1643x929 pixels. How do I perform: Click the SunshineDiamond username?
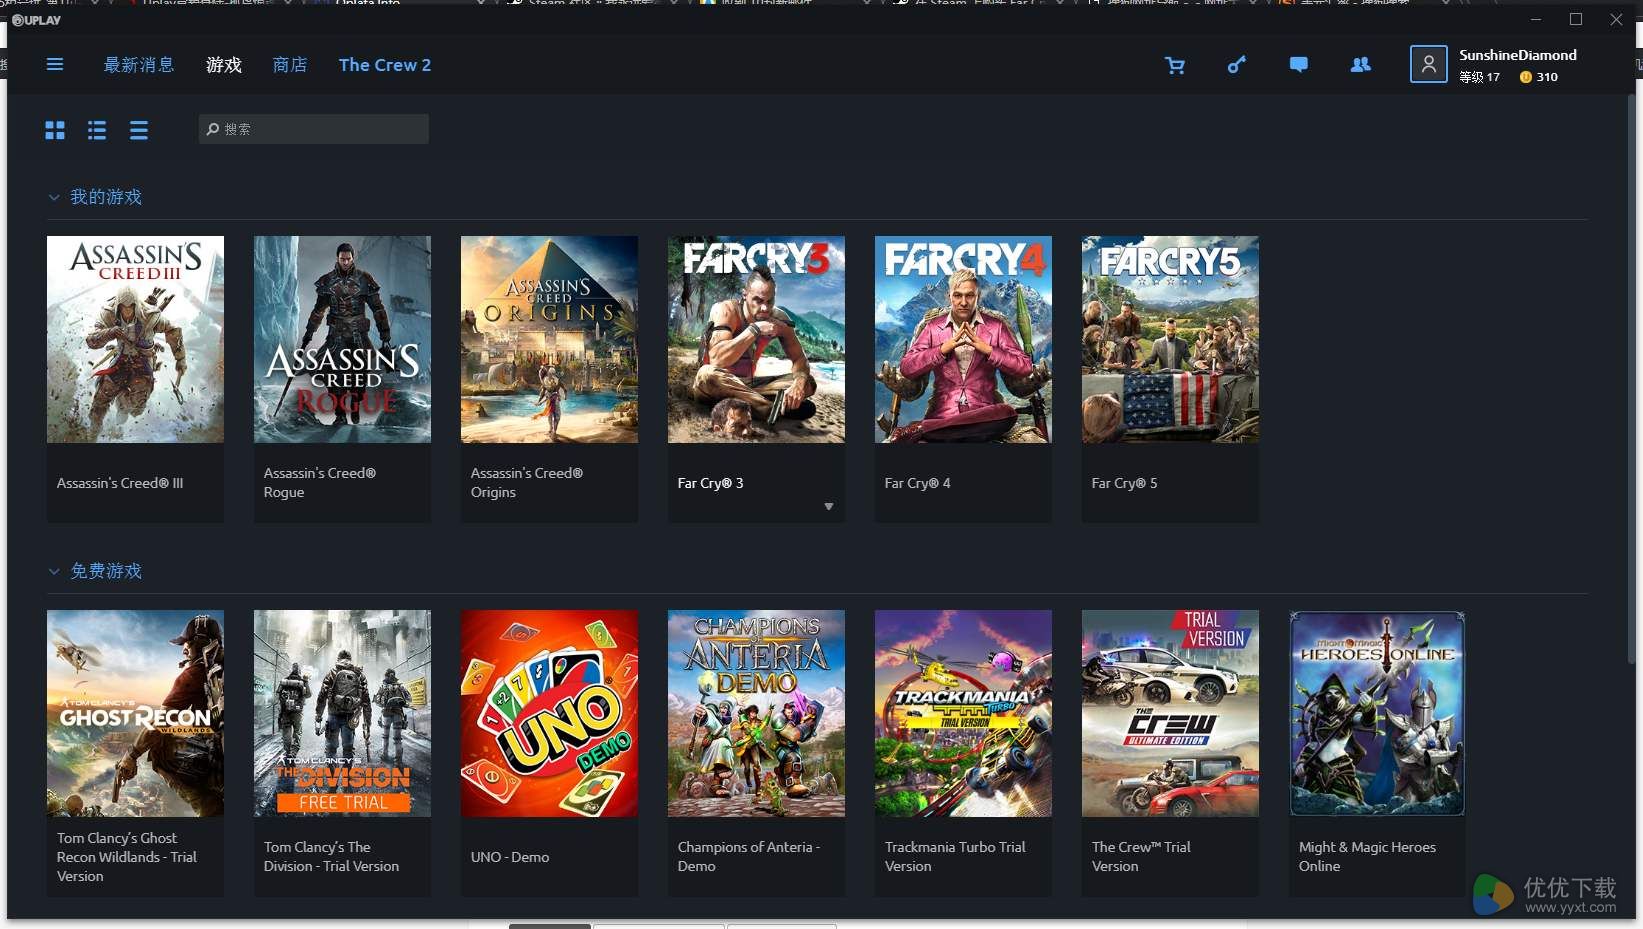pyautogui.click(x=1518, y=55)
